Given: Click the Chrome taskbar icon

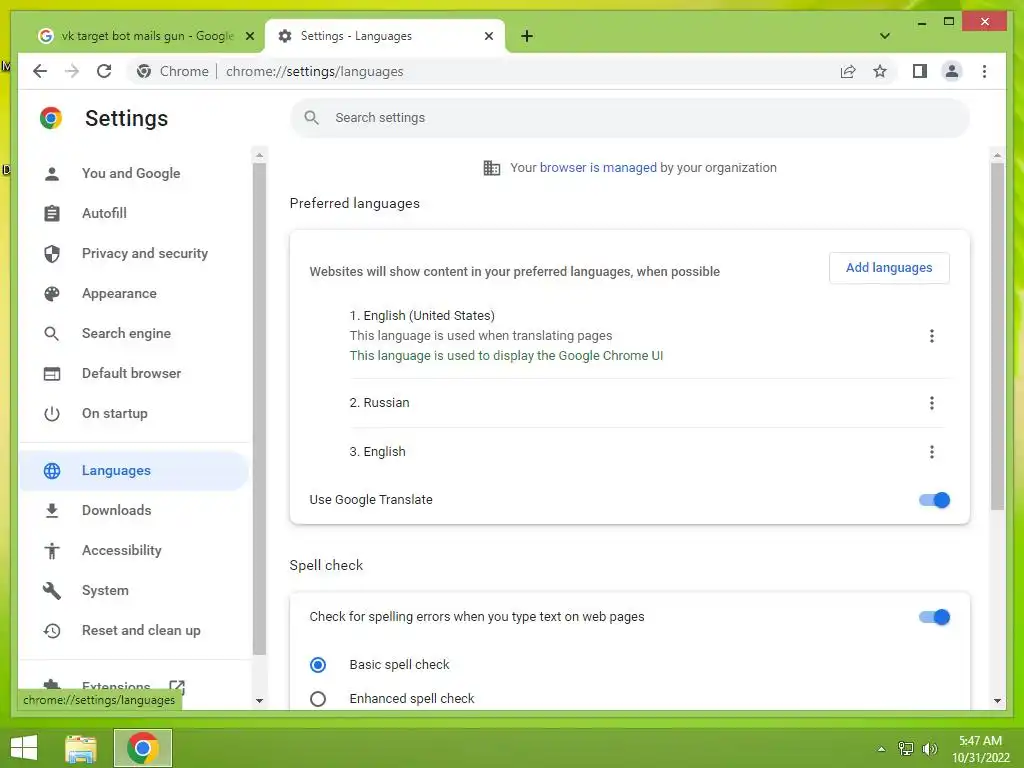Looking at the screenshot, I should (143, 748).
